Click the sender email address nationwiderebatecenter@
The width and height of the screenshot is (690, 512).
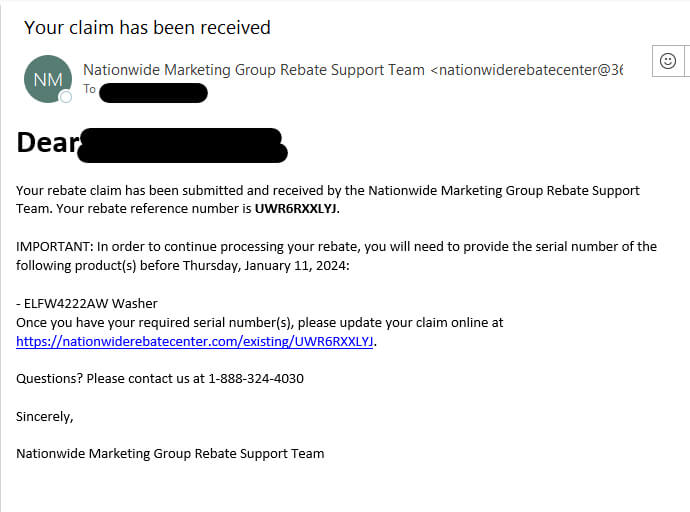(x=527, y=69)
